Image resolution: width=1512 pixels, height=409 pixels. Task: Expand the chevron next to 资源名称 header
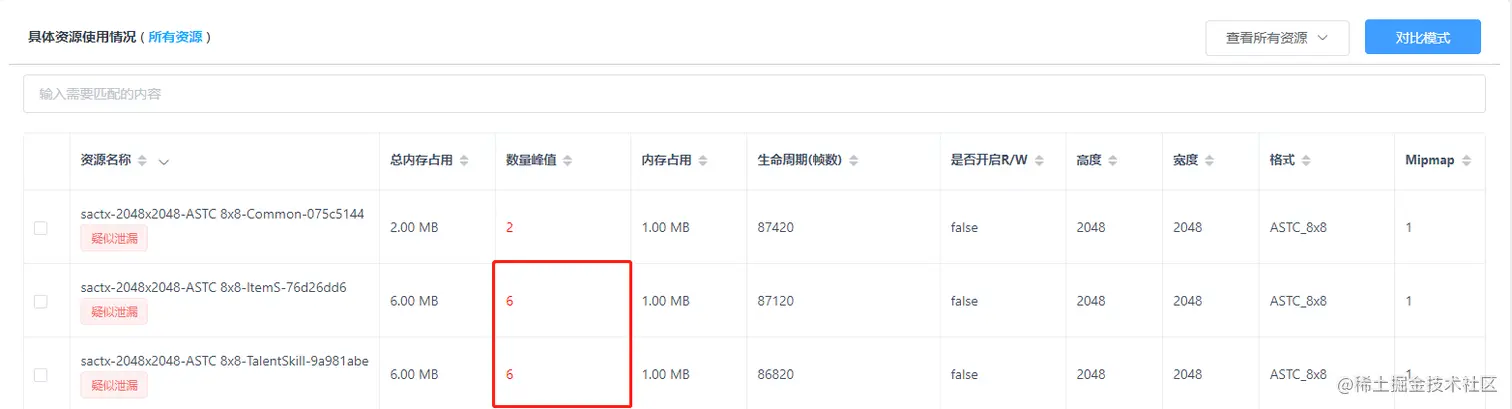click(x=164, y=161)
